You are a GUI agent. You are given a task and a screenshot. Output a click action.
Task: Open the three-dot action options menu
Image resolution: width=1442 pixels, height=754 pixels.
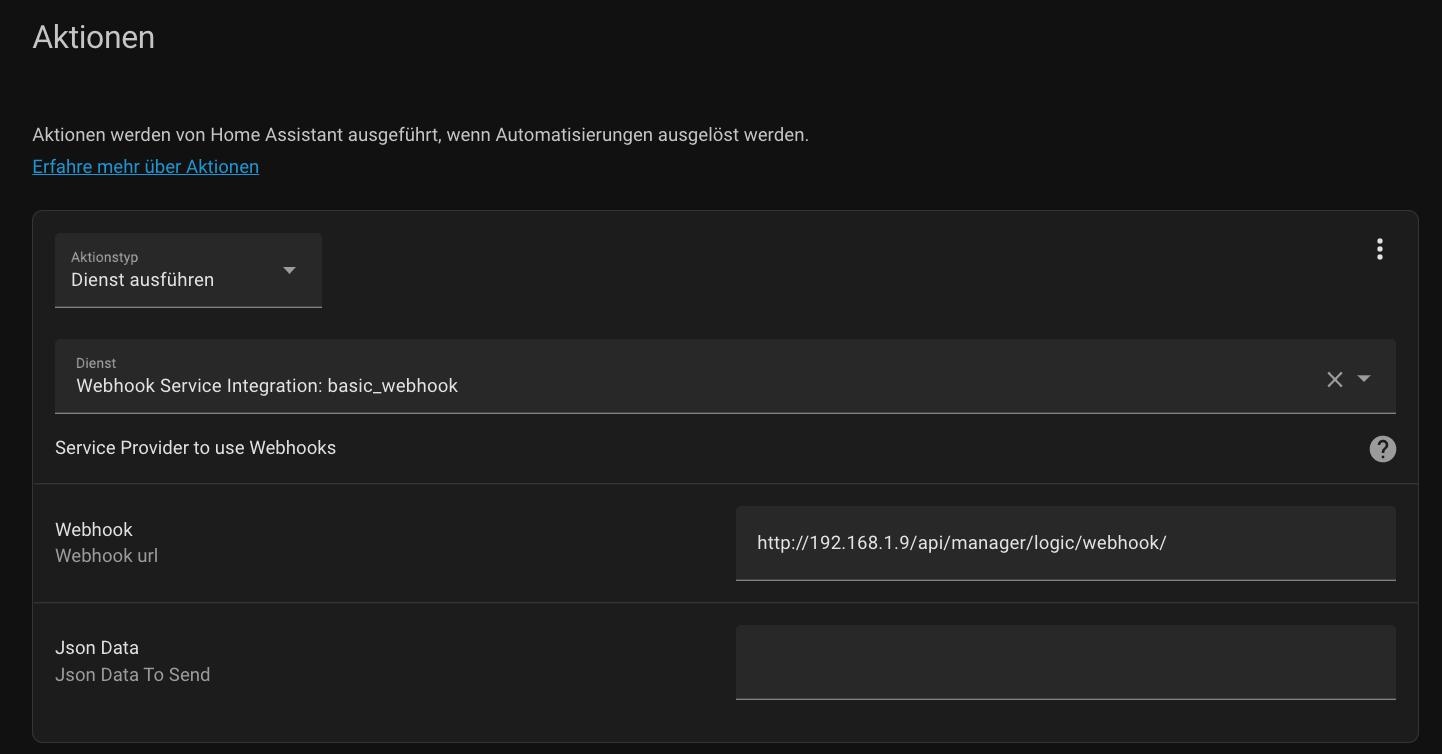pyautogui.click(x=1379, y=249)
